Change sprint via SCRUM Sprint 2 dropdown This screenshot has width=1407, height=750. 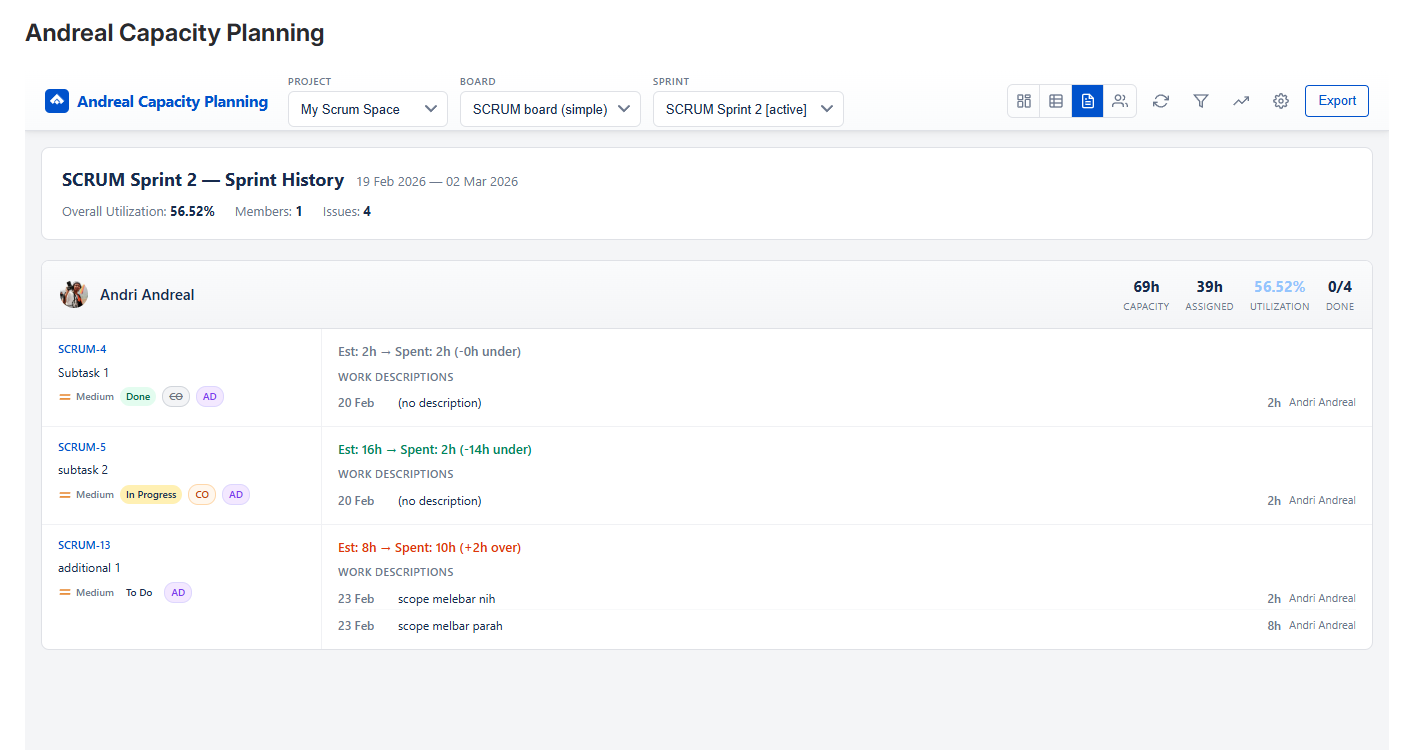748,108
